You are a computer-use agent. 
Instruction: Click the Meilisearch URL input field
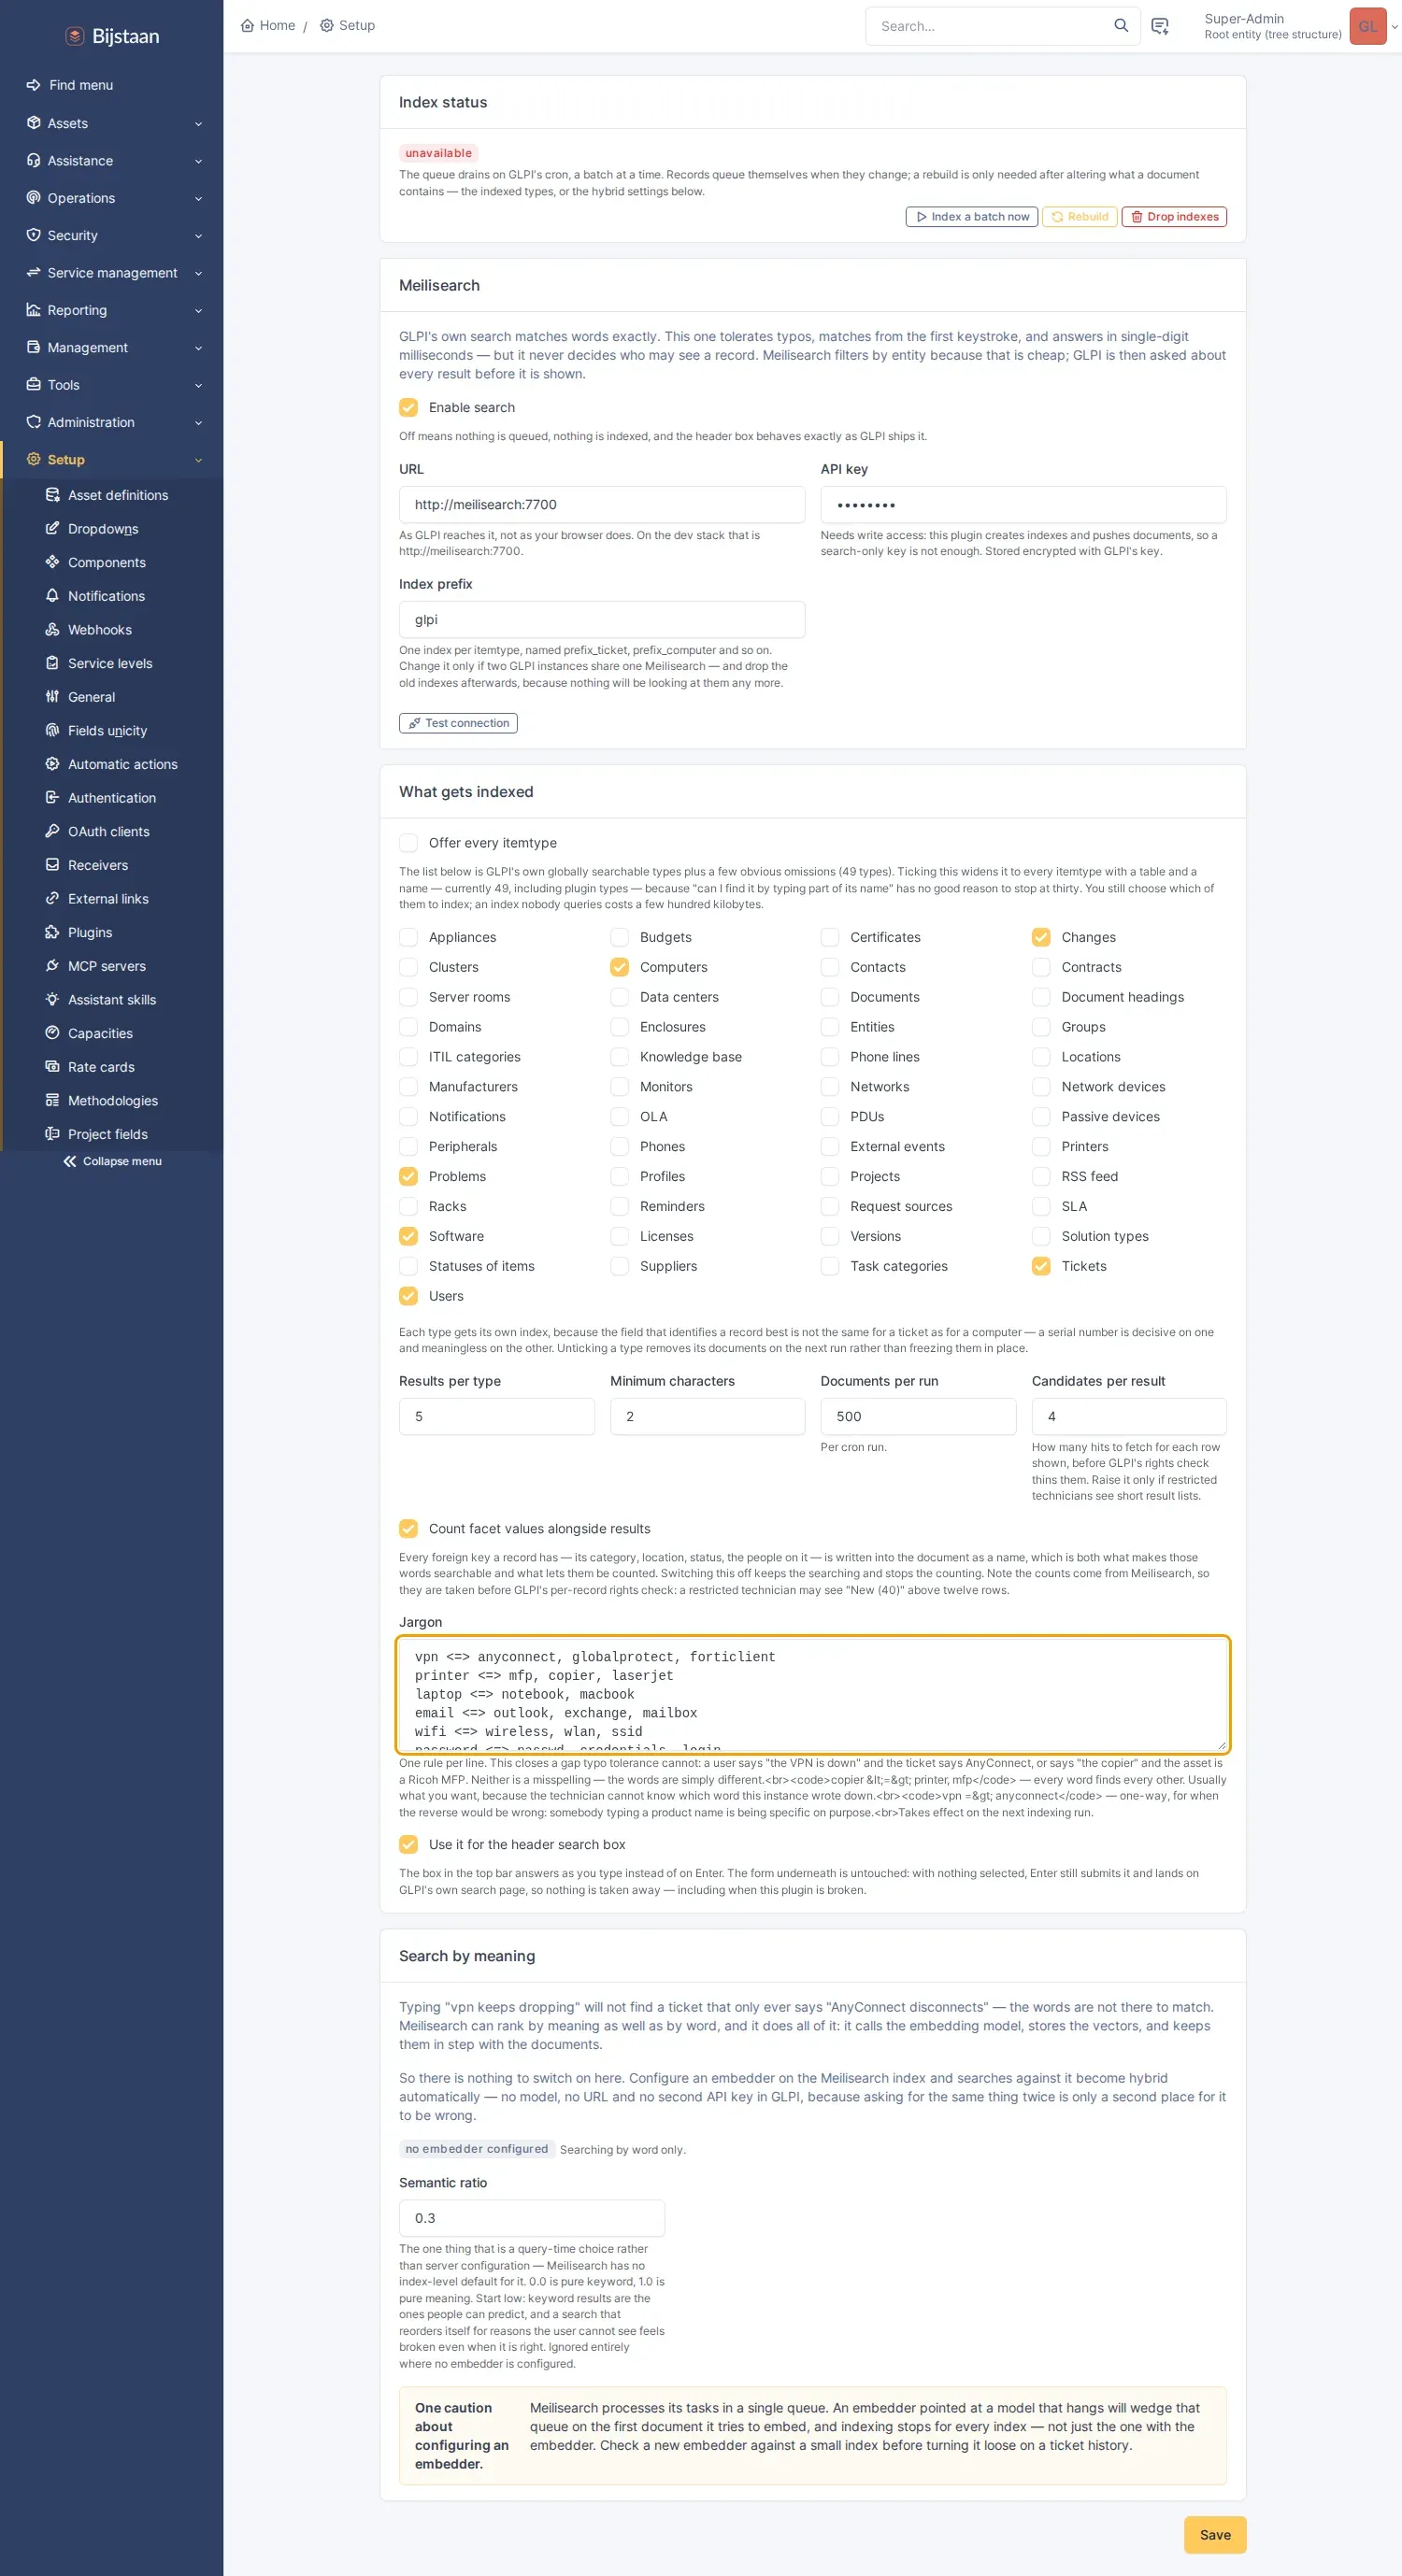(602, 505)
